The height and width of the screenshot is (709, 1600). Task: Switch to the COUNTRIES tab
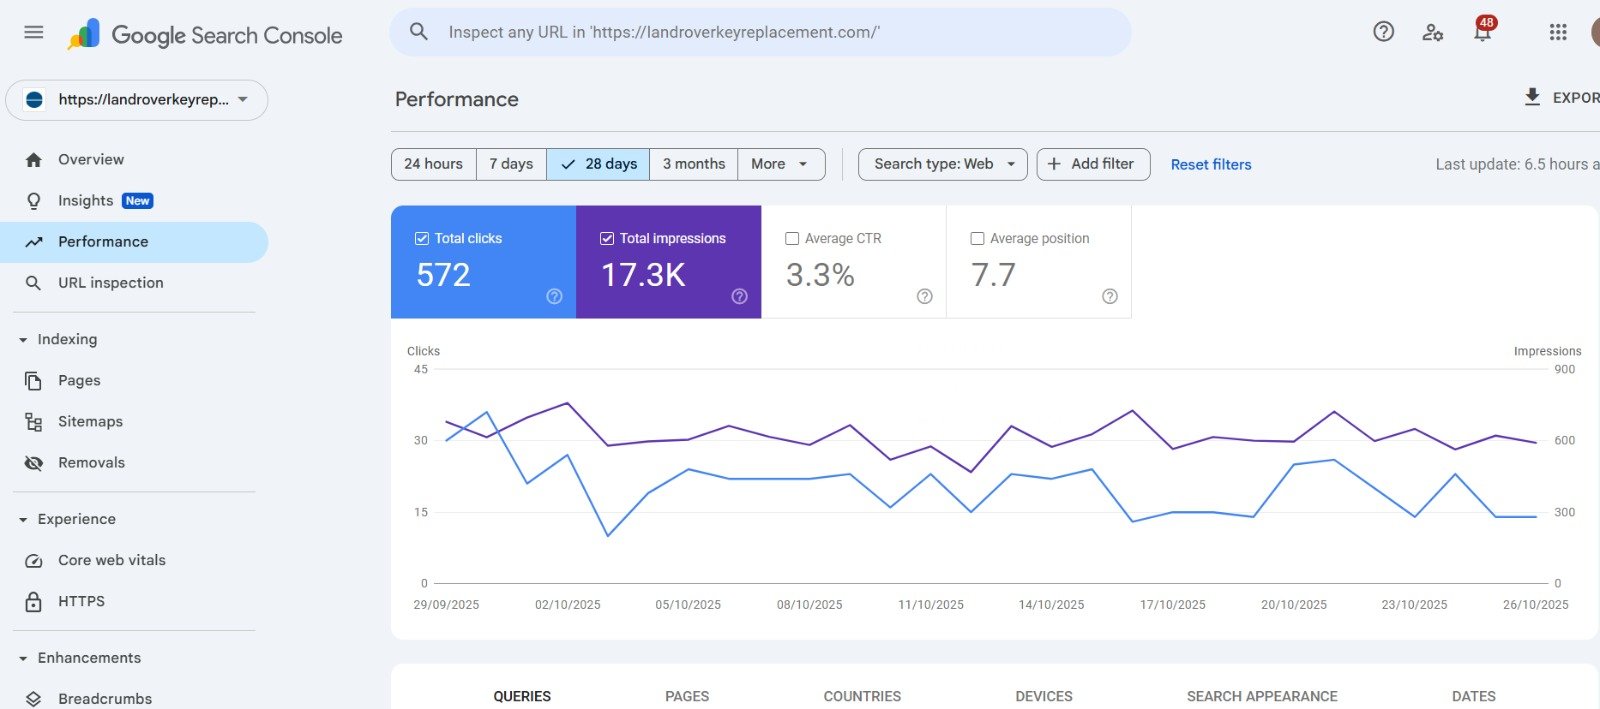[x=861, y=696]
